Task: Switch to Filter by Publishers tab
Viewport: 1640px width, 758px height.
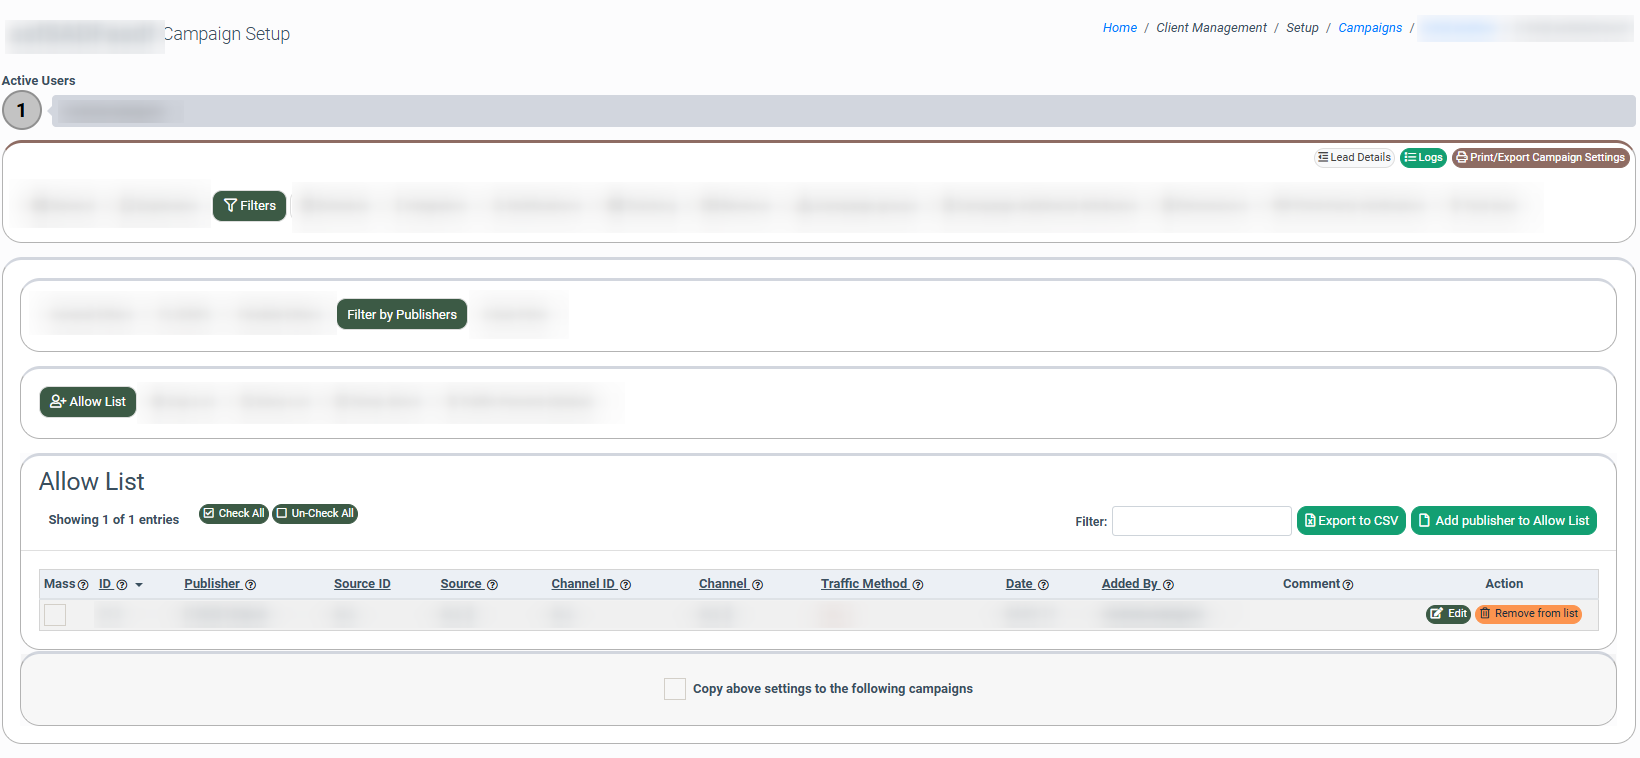Action: [402, 314]
